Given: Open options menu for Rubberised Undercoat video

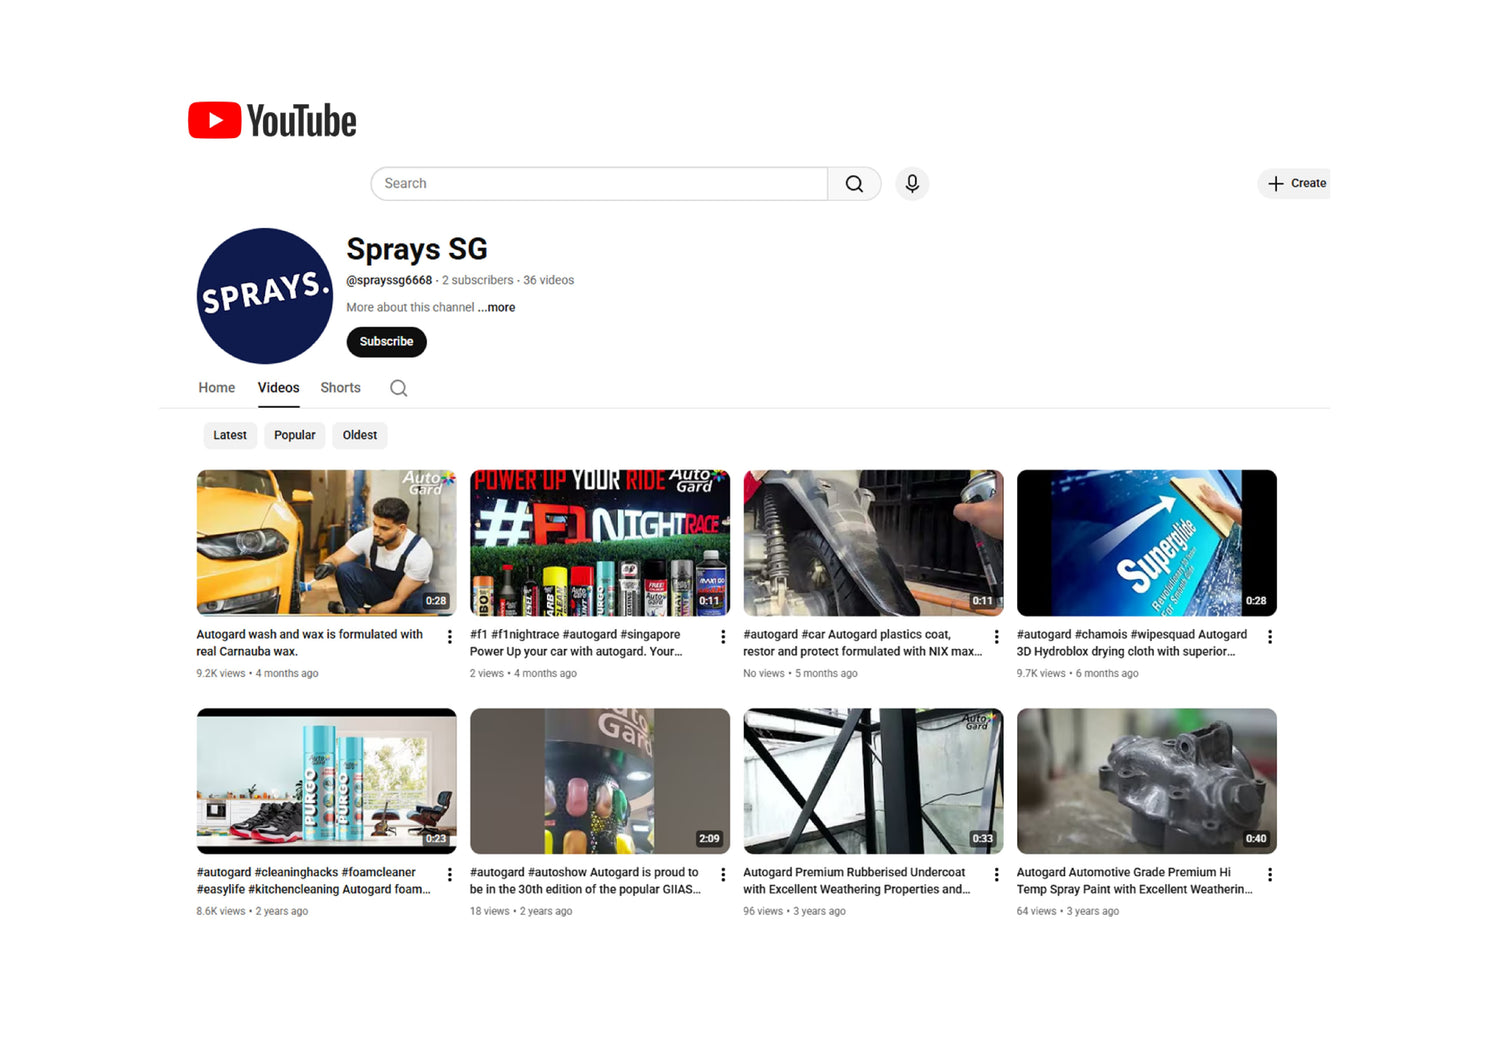Looking at the screenshot, I should click(996, 875).
